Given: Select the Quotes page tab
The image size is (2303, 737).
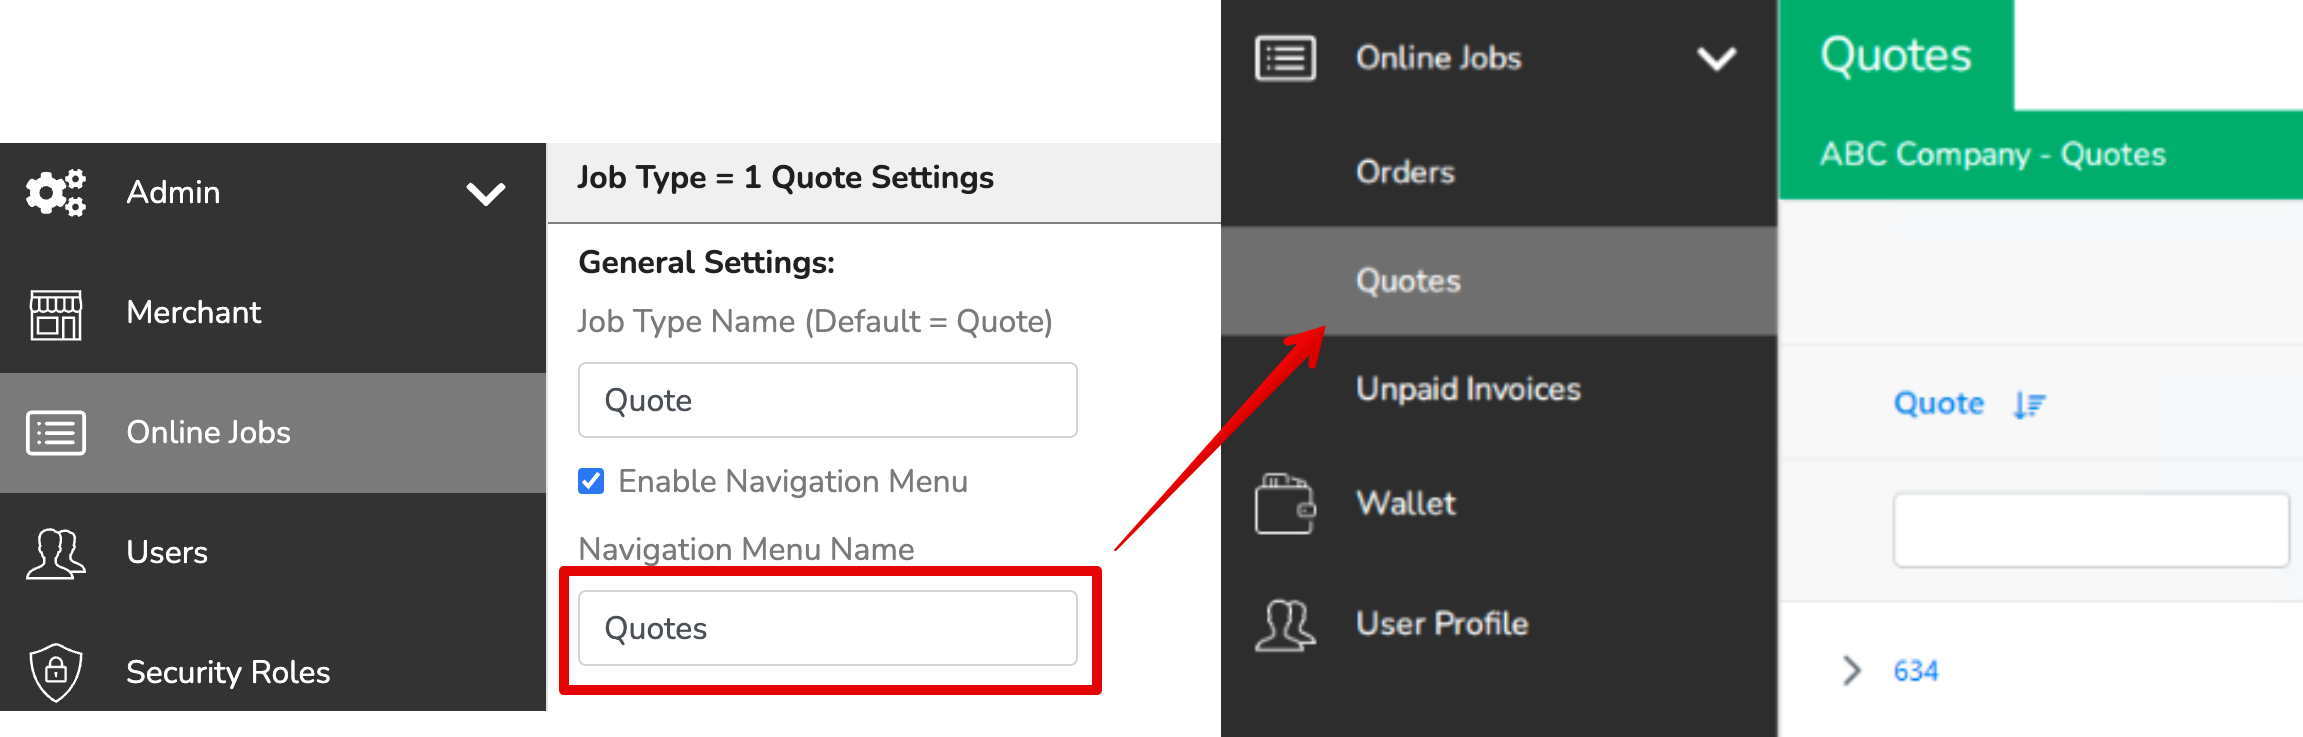Looking at the screenshot, I should click(1896, 55).
